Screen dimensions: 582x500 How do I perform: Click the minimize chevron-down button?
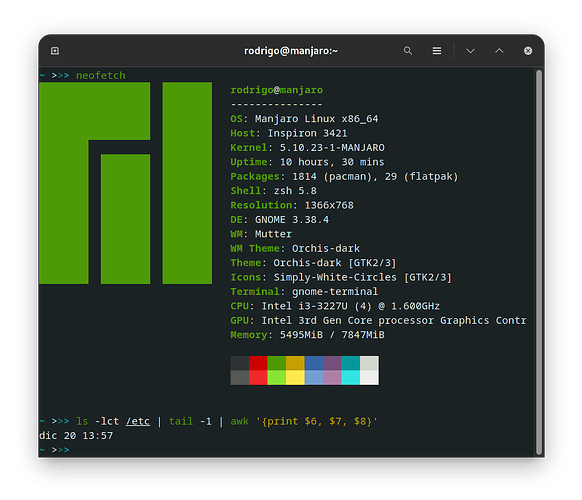click(470, 51)
